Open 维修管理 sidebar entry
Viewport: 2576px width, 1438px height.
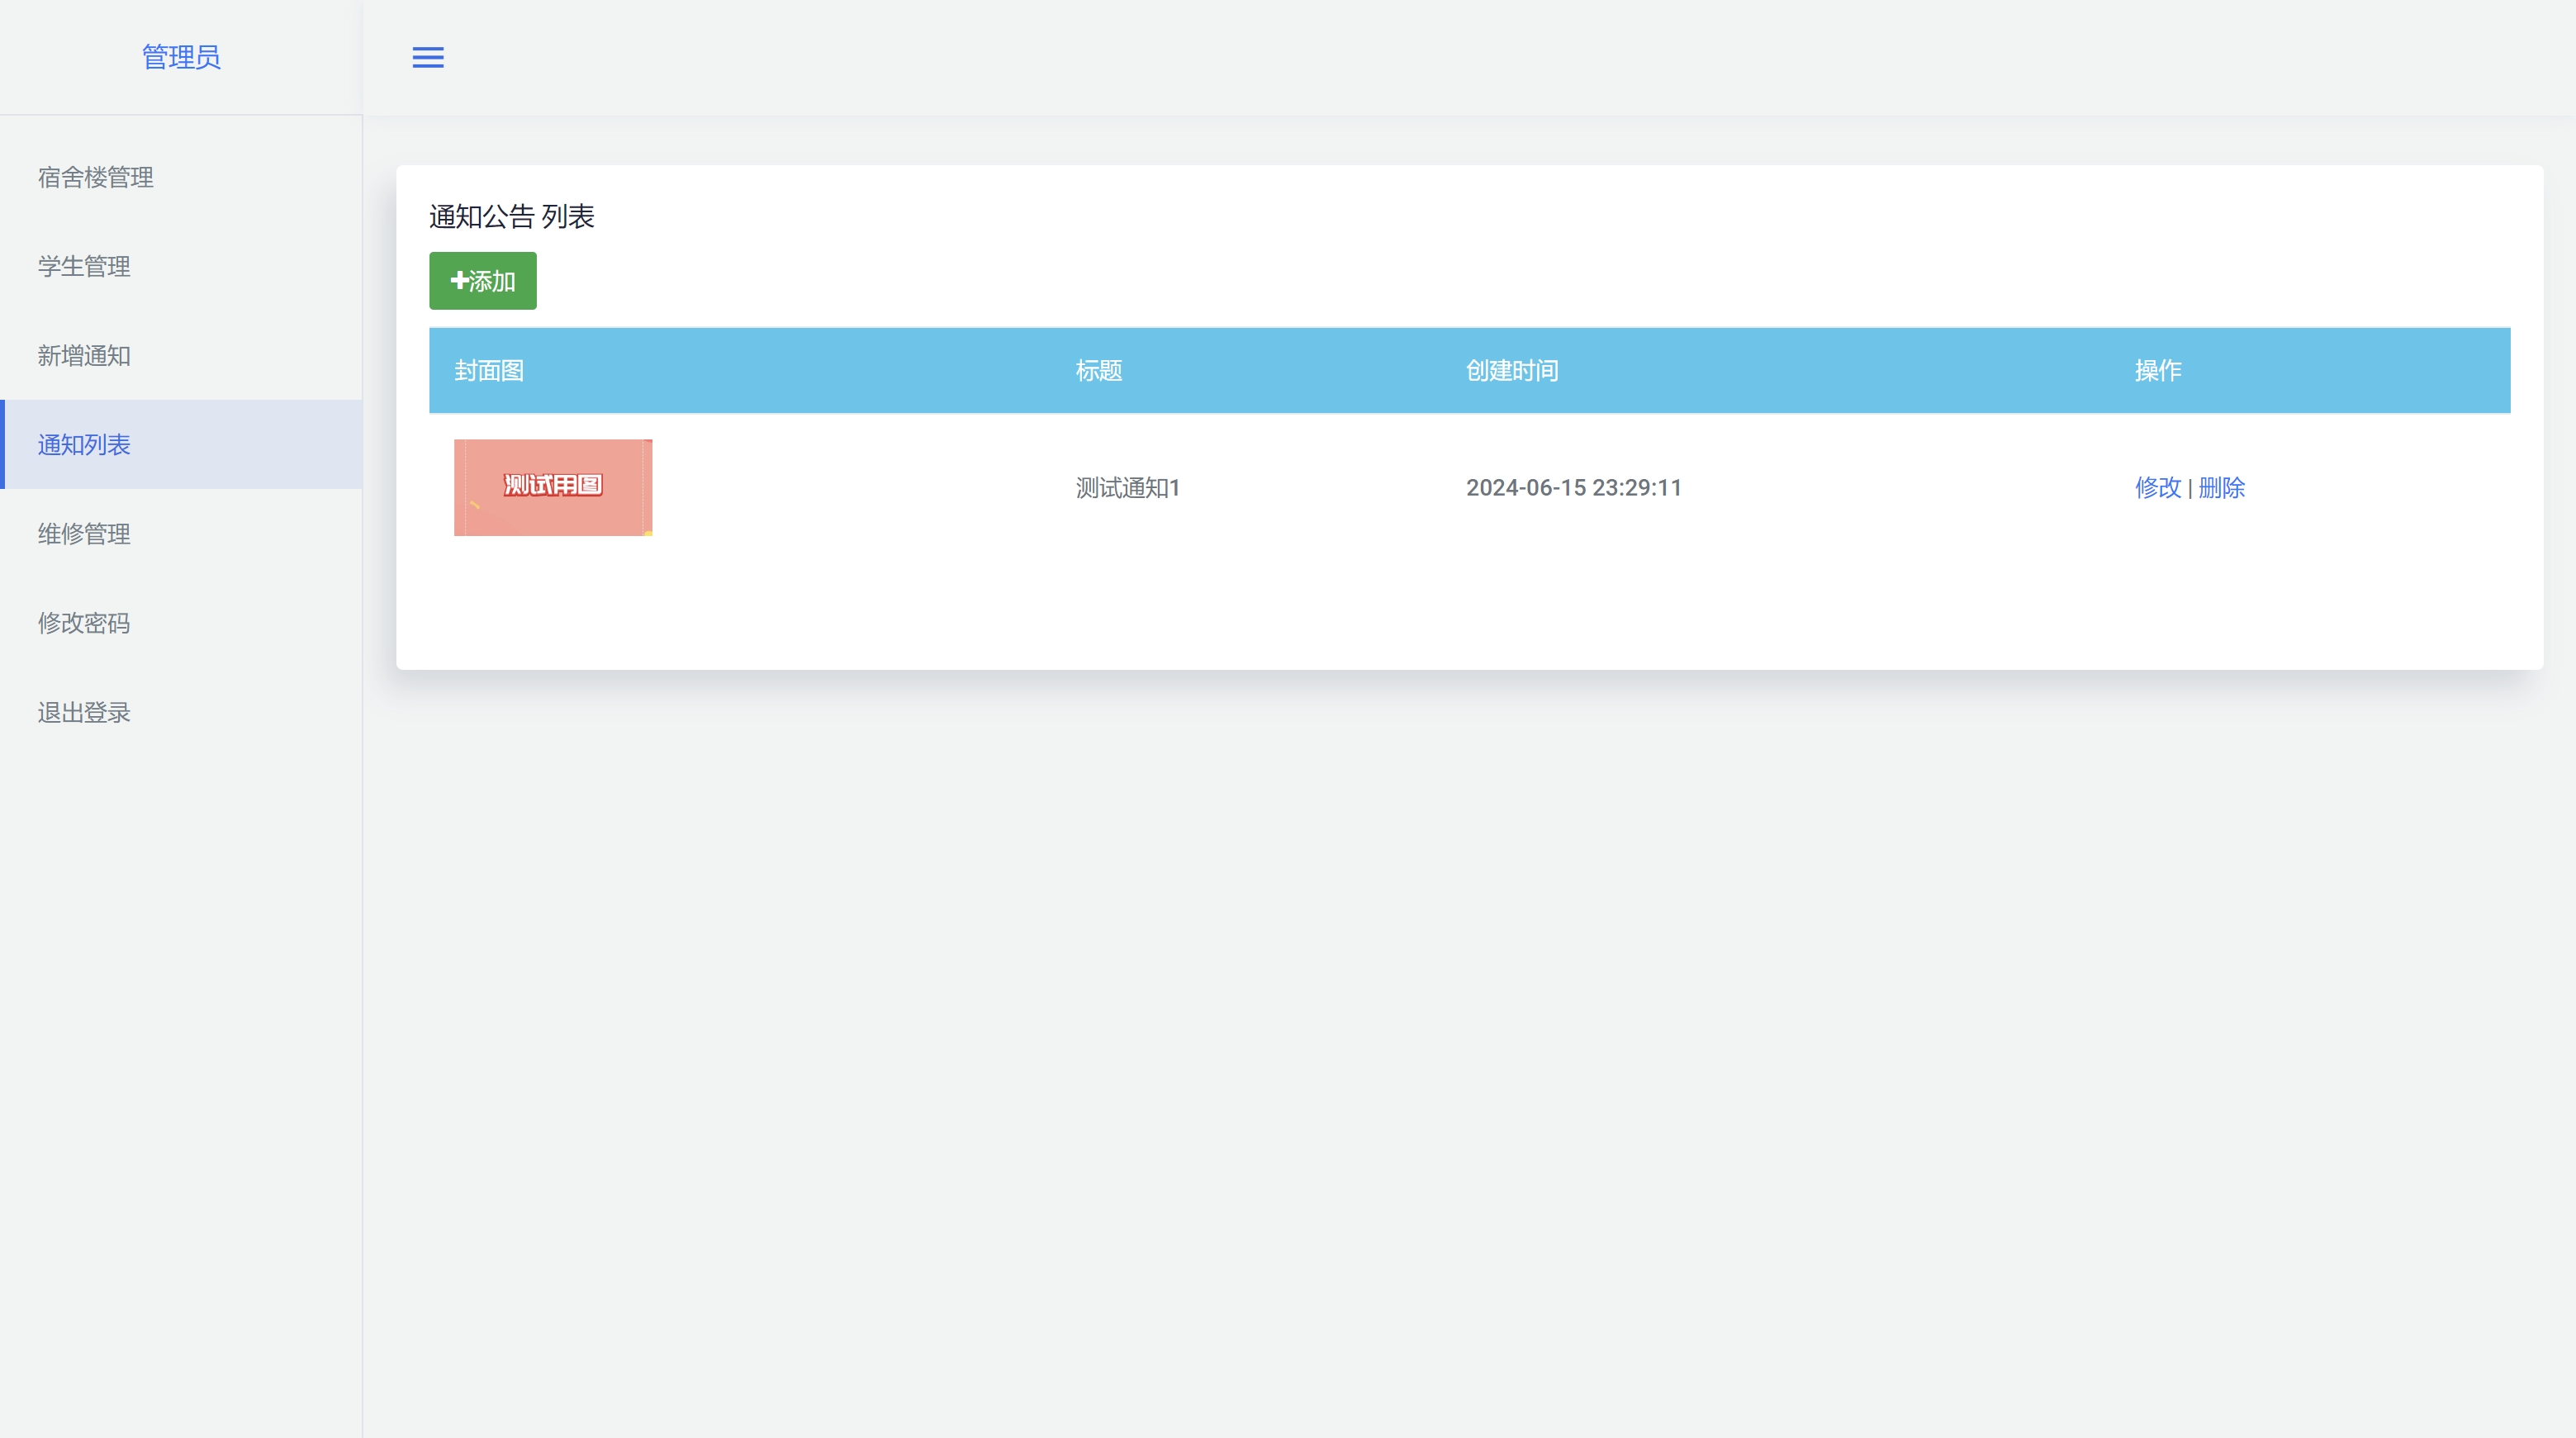(x=84, y=533)
